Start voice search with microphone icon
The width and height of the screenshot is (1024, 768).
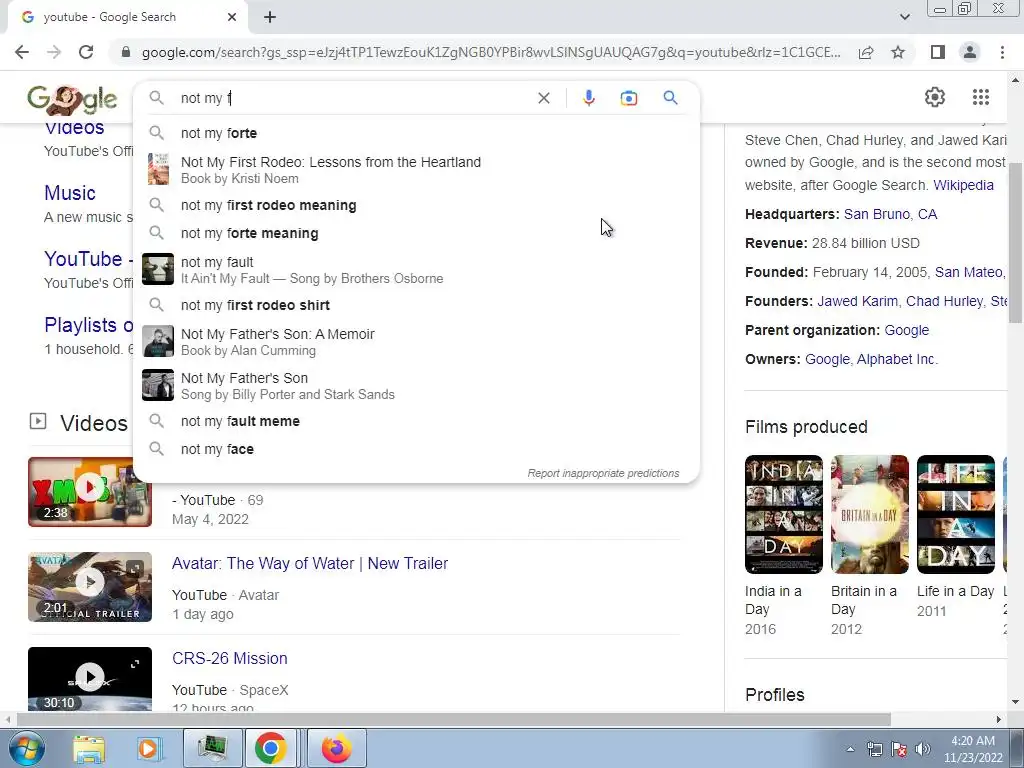(588, 98)
